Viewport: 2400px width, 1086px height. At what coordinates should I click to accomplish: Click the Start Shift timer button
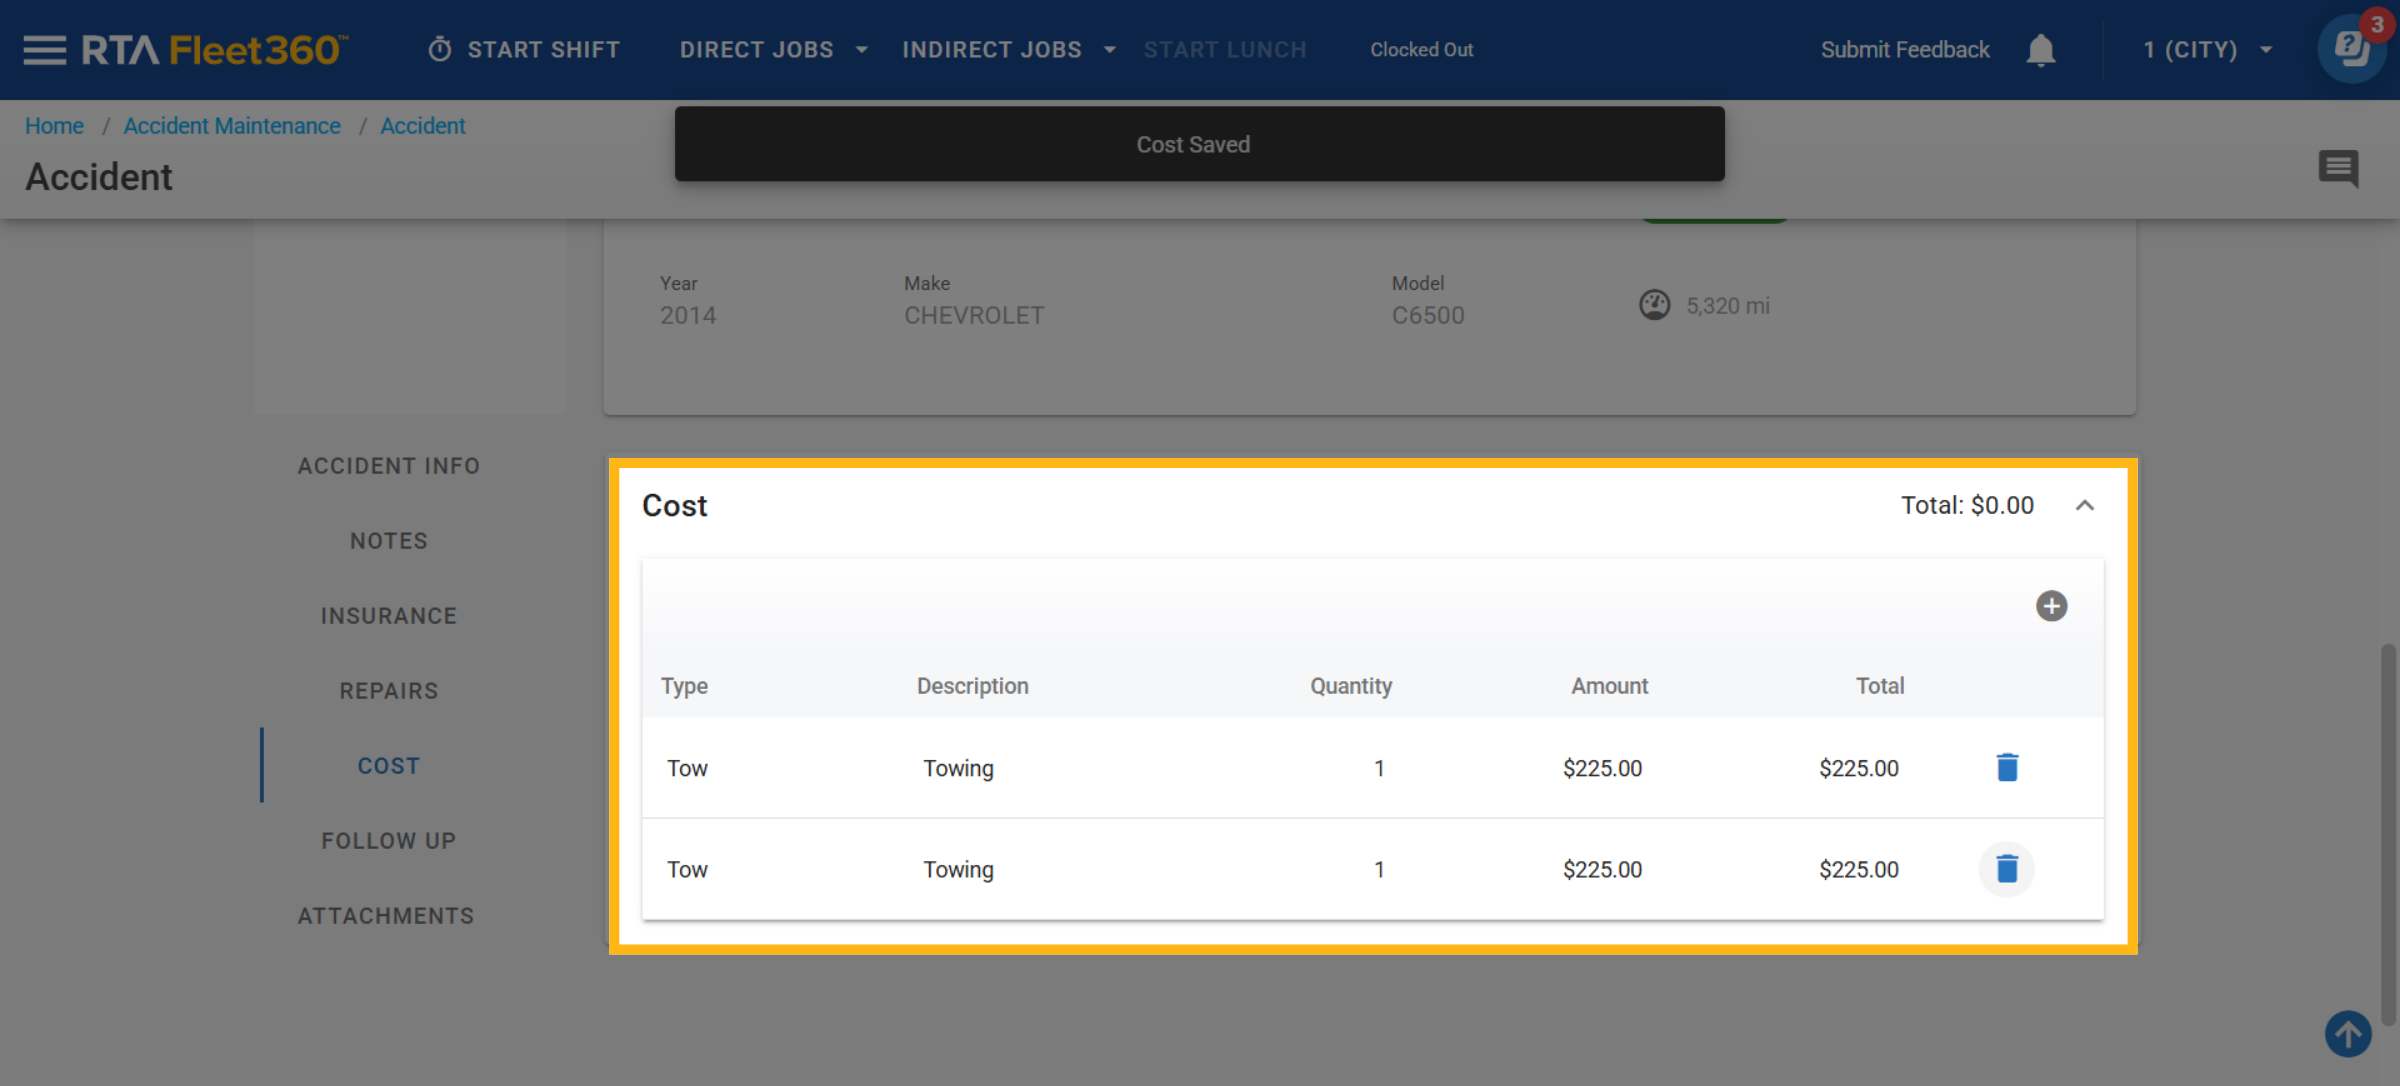[x=524, y=50]
